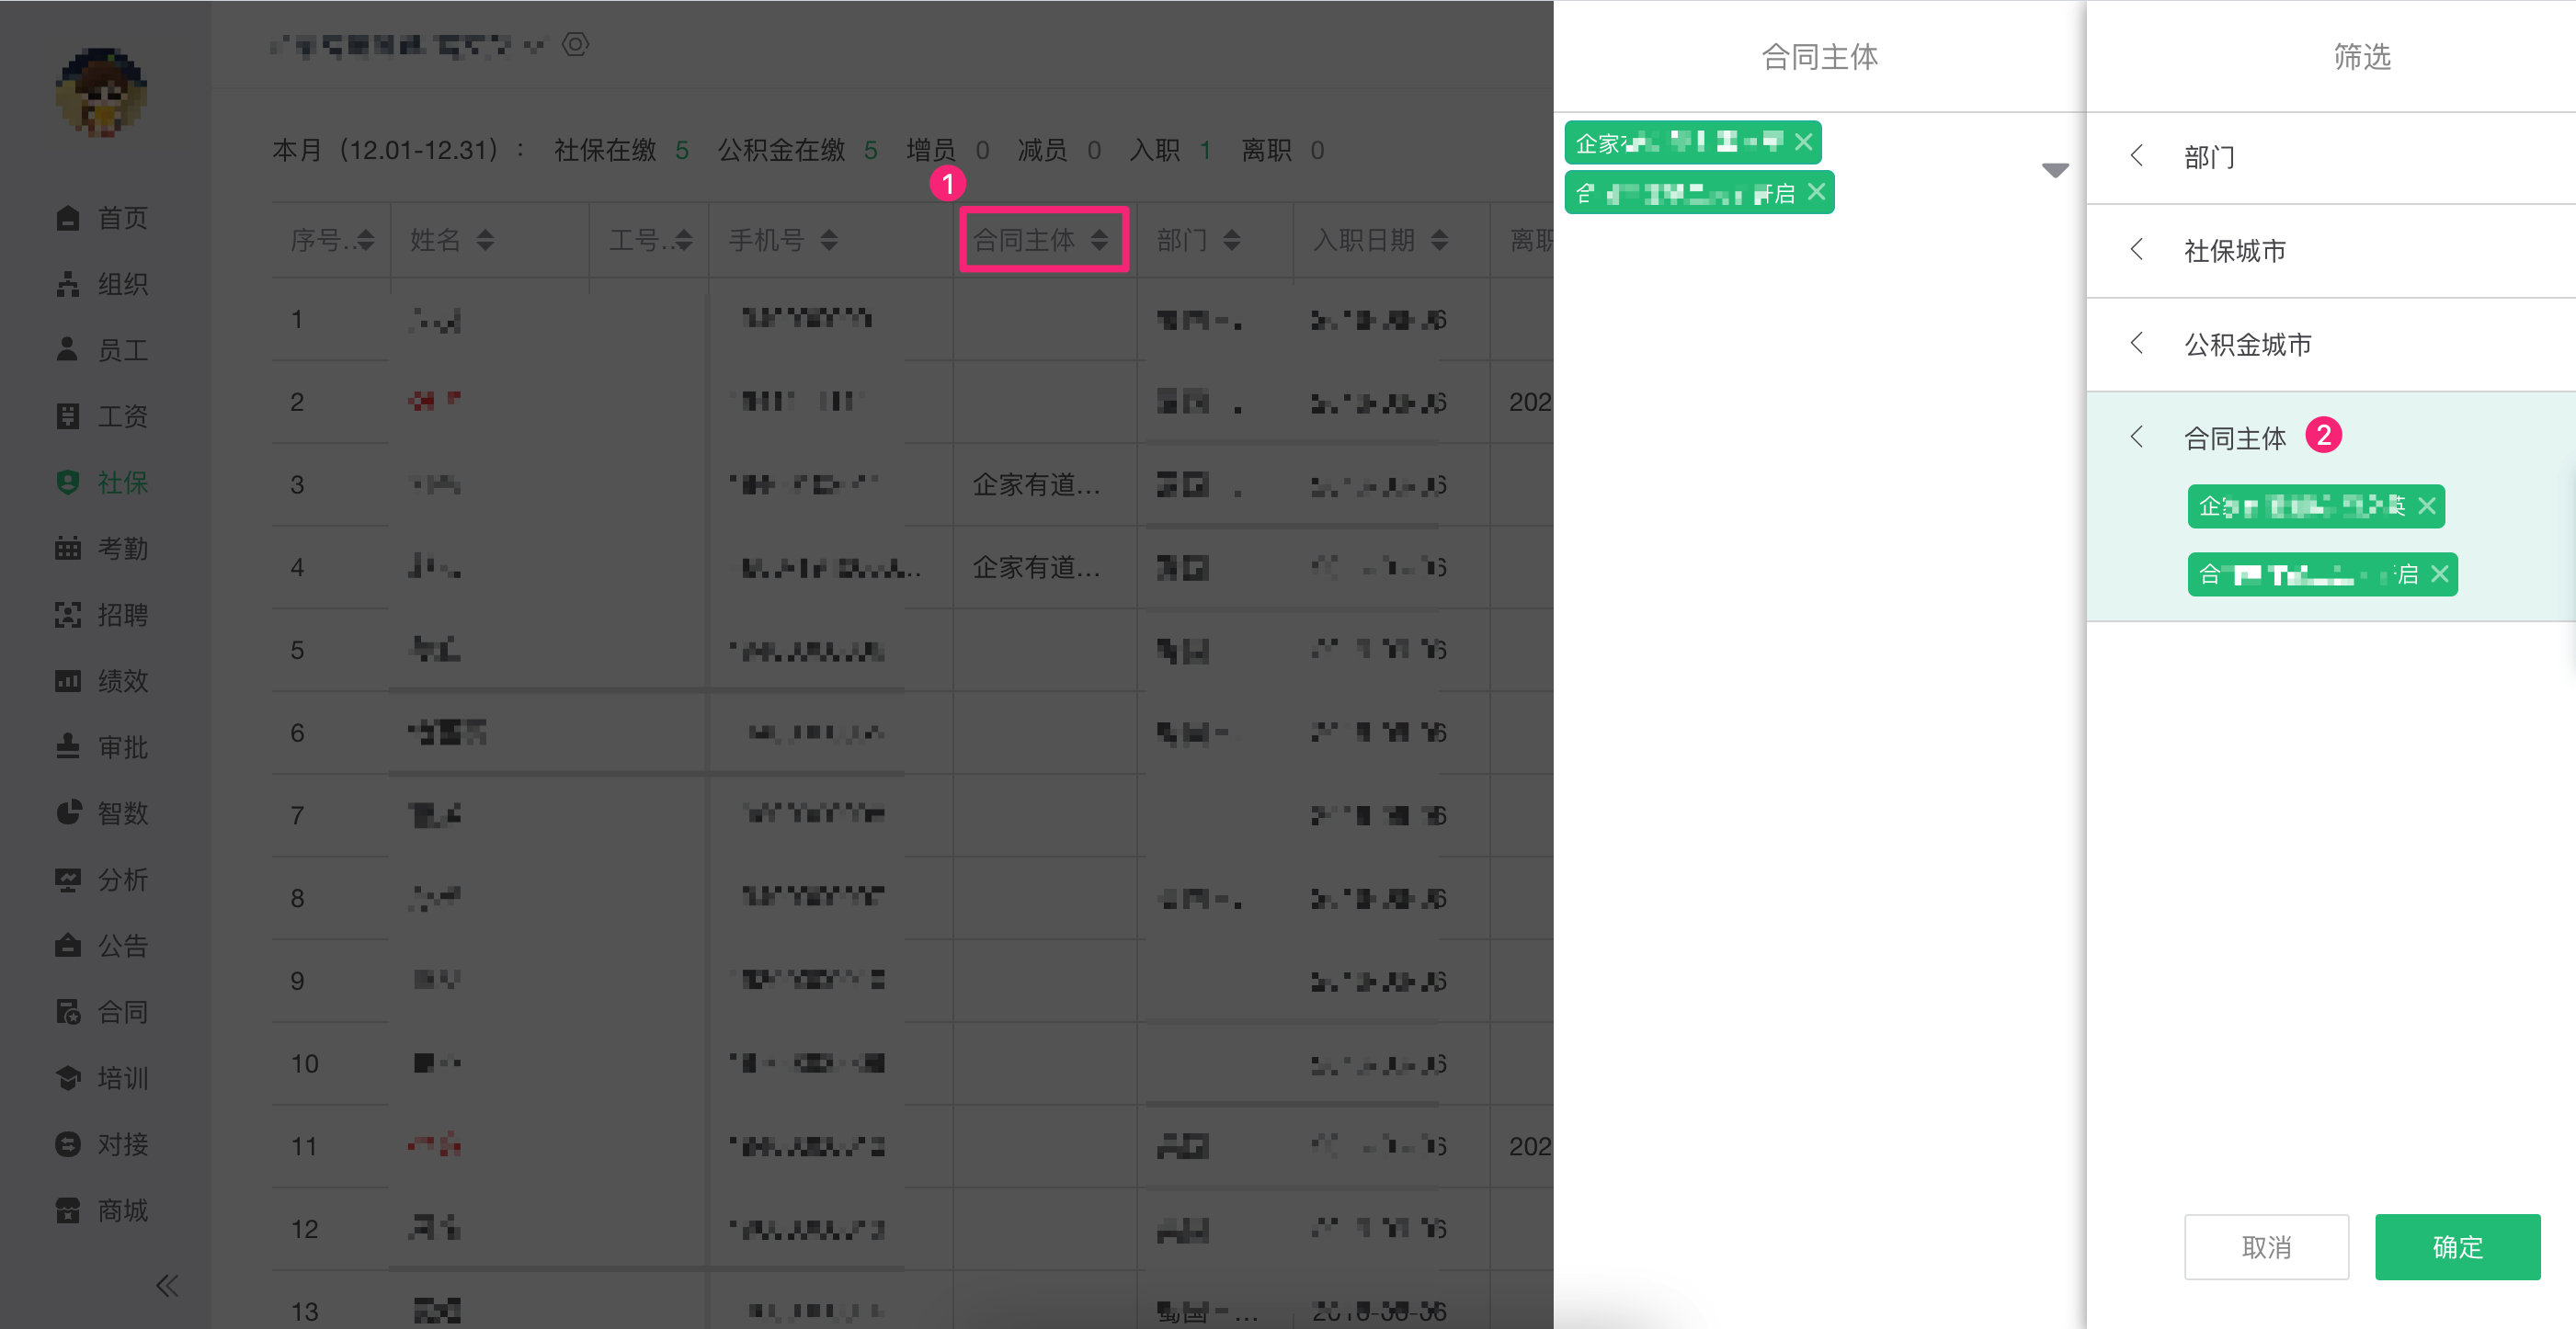Open the 审批 approval module

[x=122, y=747]
